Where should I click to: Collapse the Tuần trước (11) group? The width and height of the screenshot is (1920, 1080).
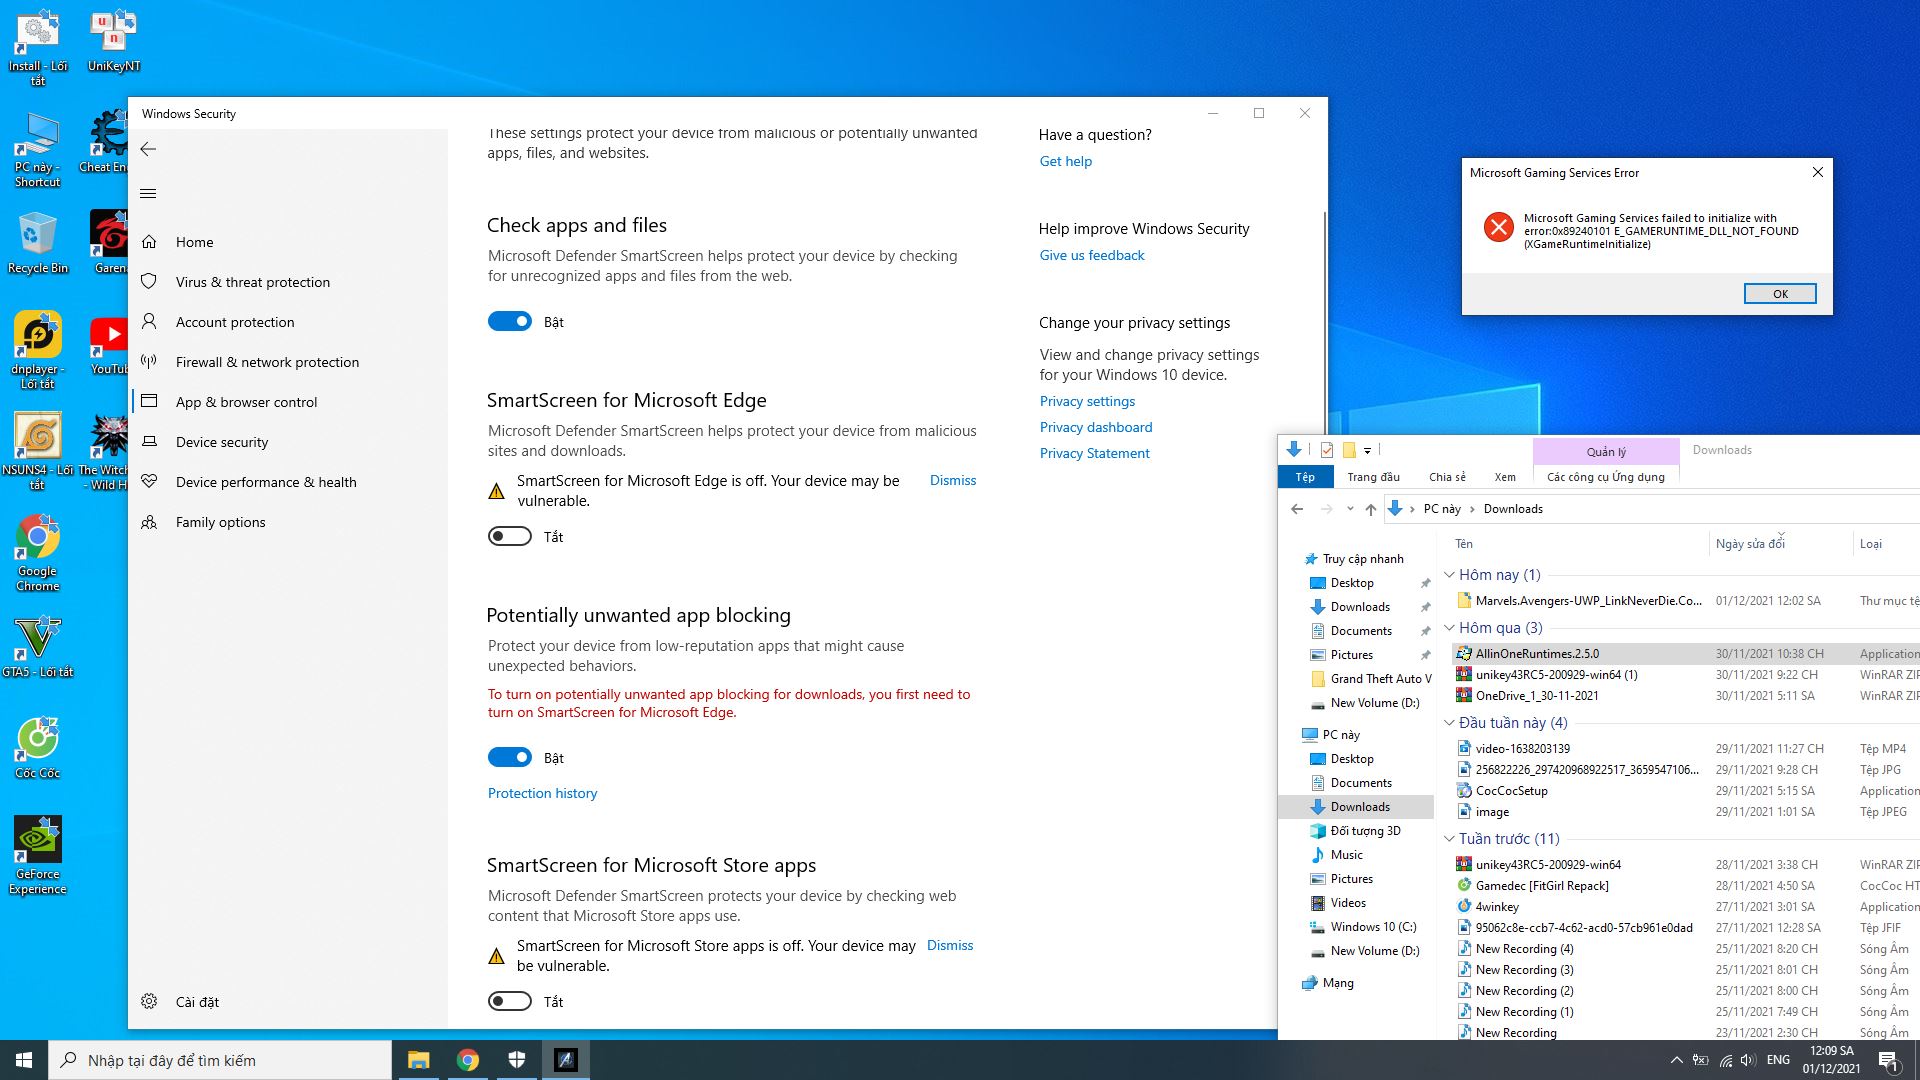click(x=1450, y=839)
